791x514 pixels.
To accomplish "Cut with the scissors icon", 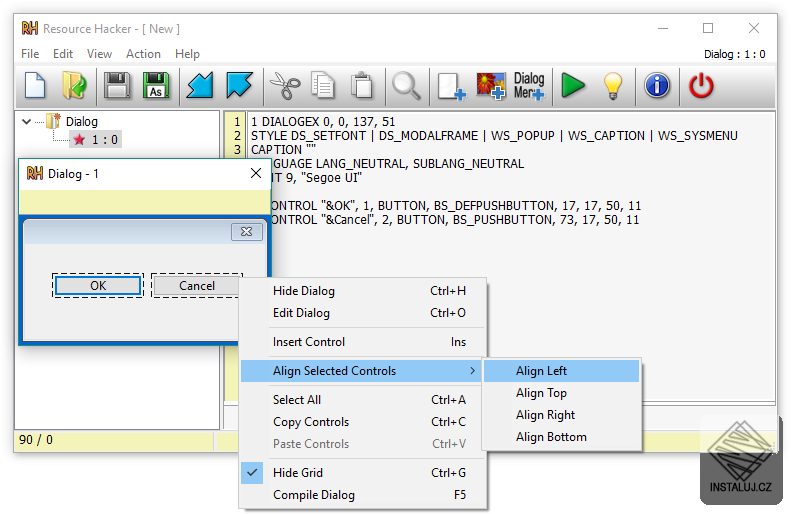I will [x=285, y=85].
